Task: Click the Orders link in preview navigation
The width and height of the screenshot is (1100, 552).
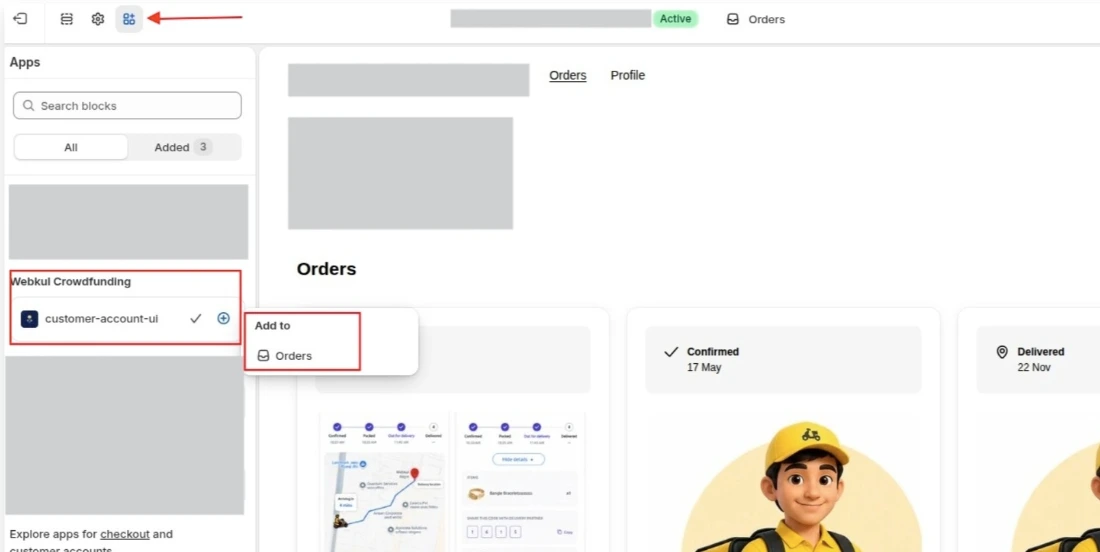Action: [568, 75]
